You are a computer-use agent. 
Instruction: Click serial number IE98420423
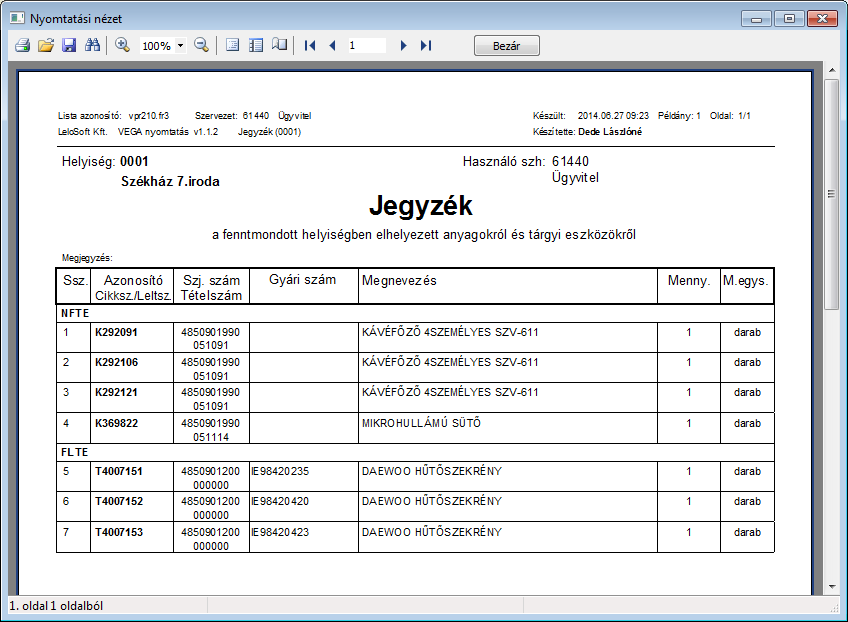pos(280,532)
